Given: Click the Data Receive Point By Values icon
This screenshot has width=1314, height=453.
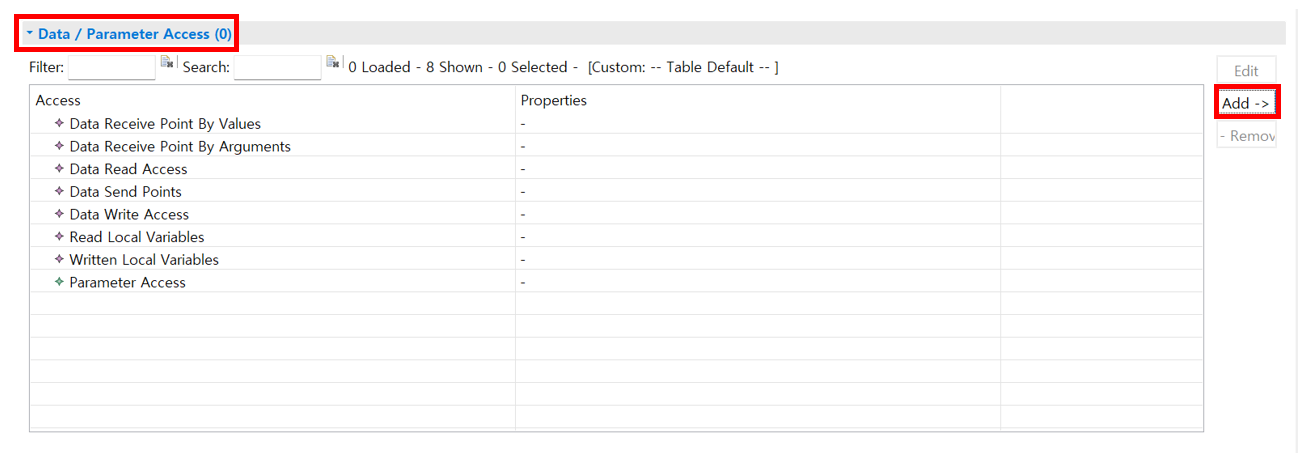Looking at the screenshot, I should click(59, 124).
